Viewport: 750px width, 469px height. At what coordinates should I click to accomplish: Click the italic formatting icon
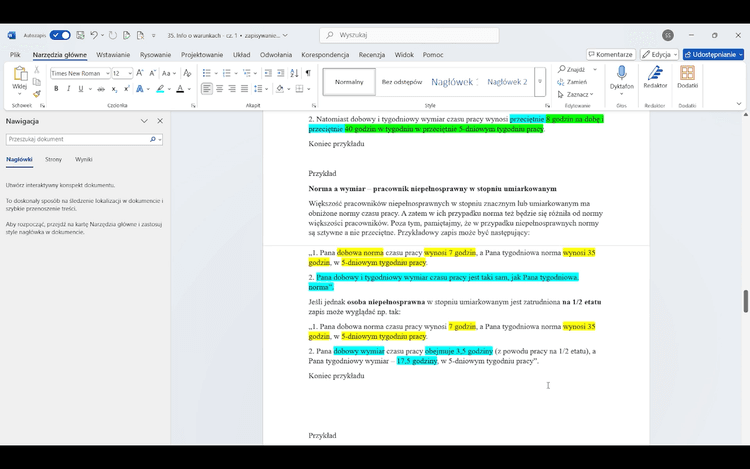(x=69, y=89)
